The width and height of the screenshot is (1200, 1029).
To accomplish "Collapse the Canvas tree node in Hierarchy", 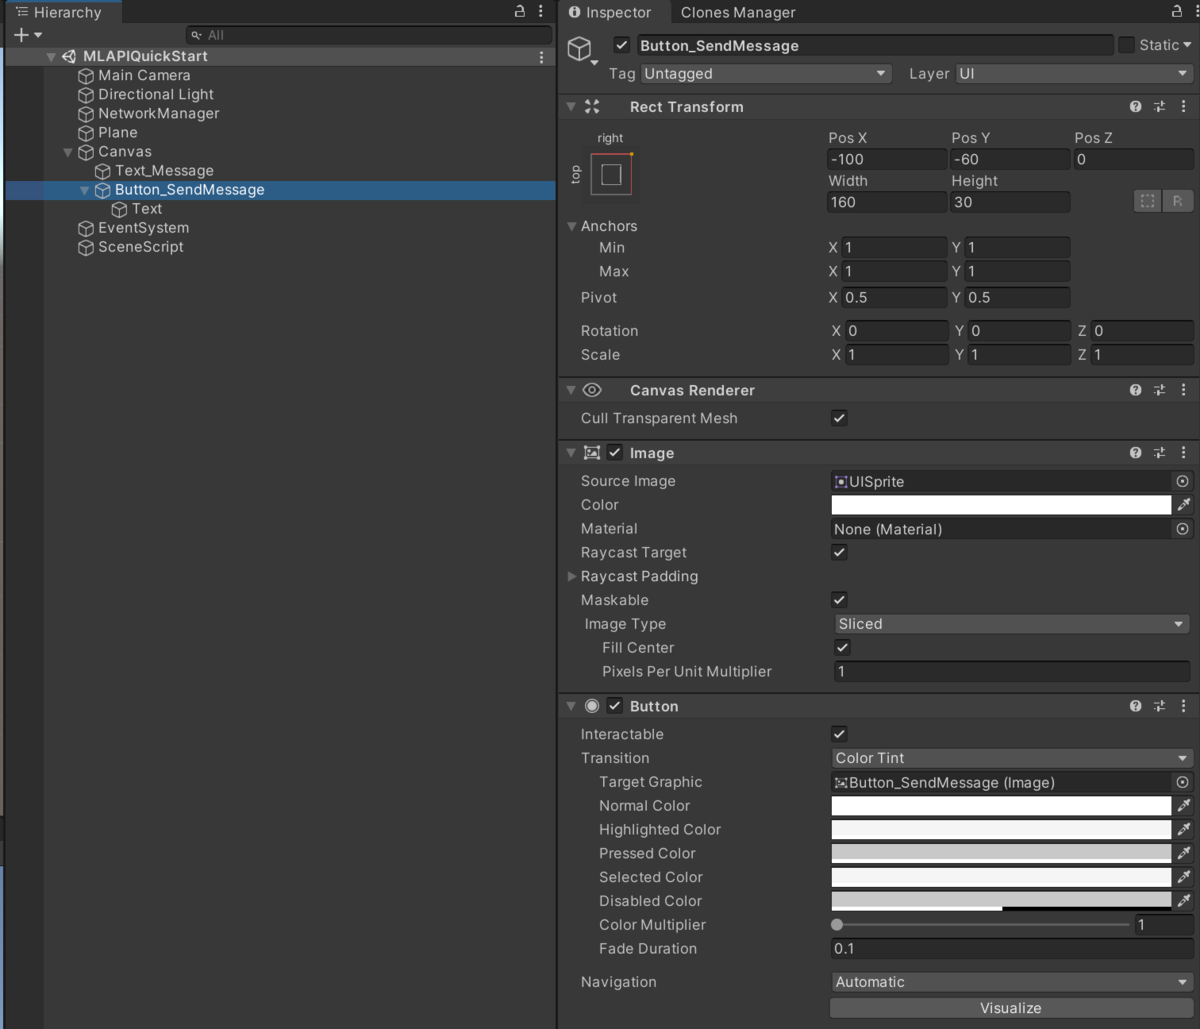I will click(x=68, y=152).
